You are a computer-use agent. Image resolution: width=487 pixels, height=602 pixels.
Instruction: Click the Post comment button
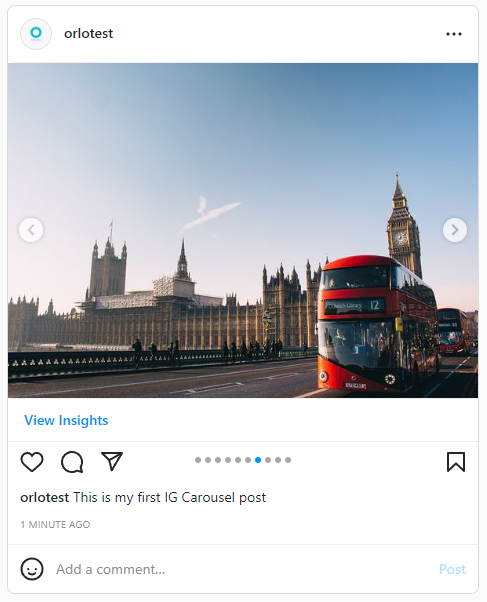[452, 569]
